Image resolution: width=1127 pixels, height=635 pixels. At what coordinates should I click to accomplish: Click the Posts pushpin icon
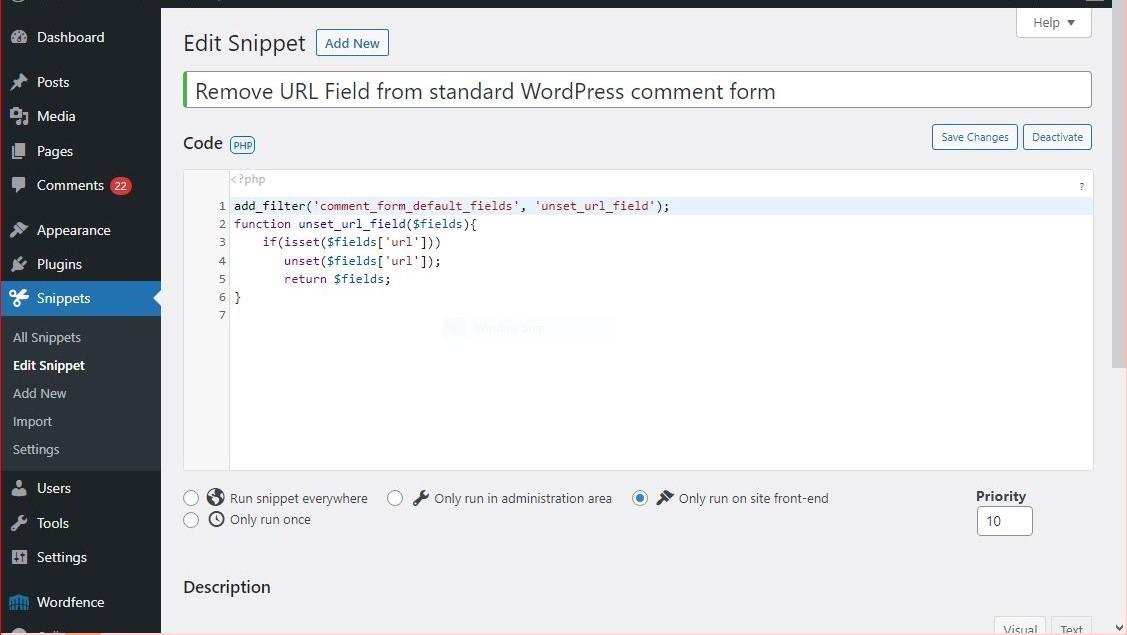(19, 82)
